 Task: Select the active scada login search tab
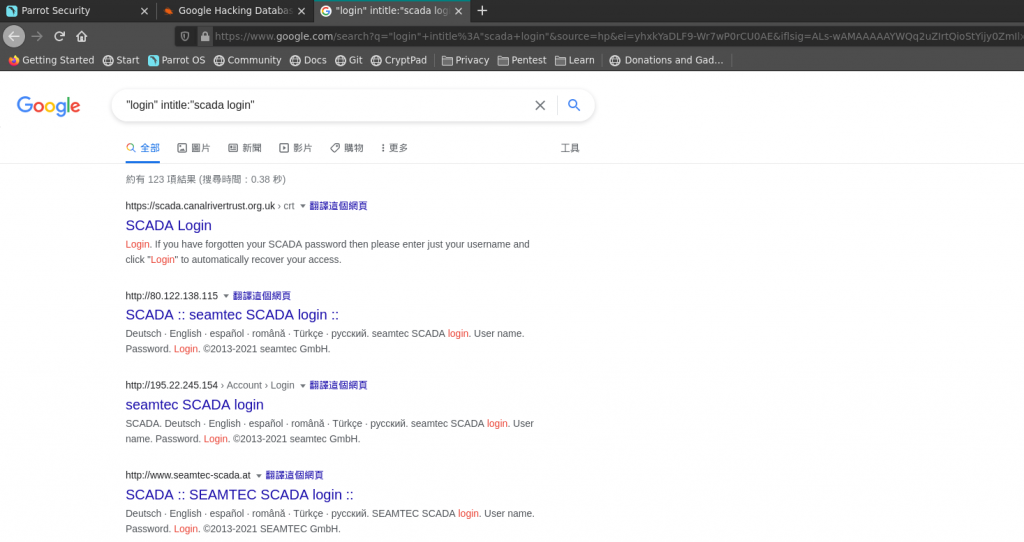coord(392,10)
